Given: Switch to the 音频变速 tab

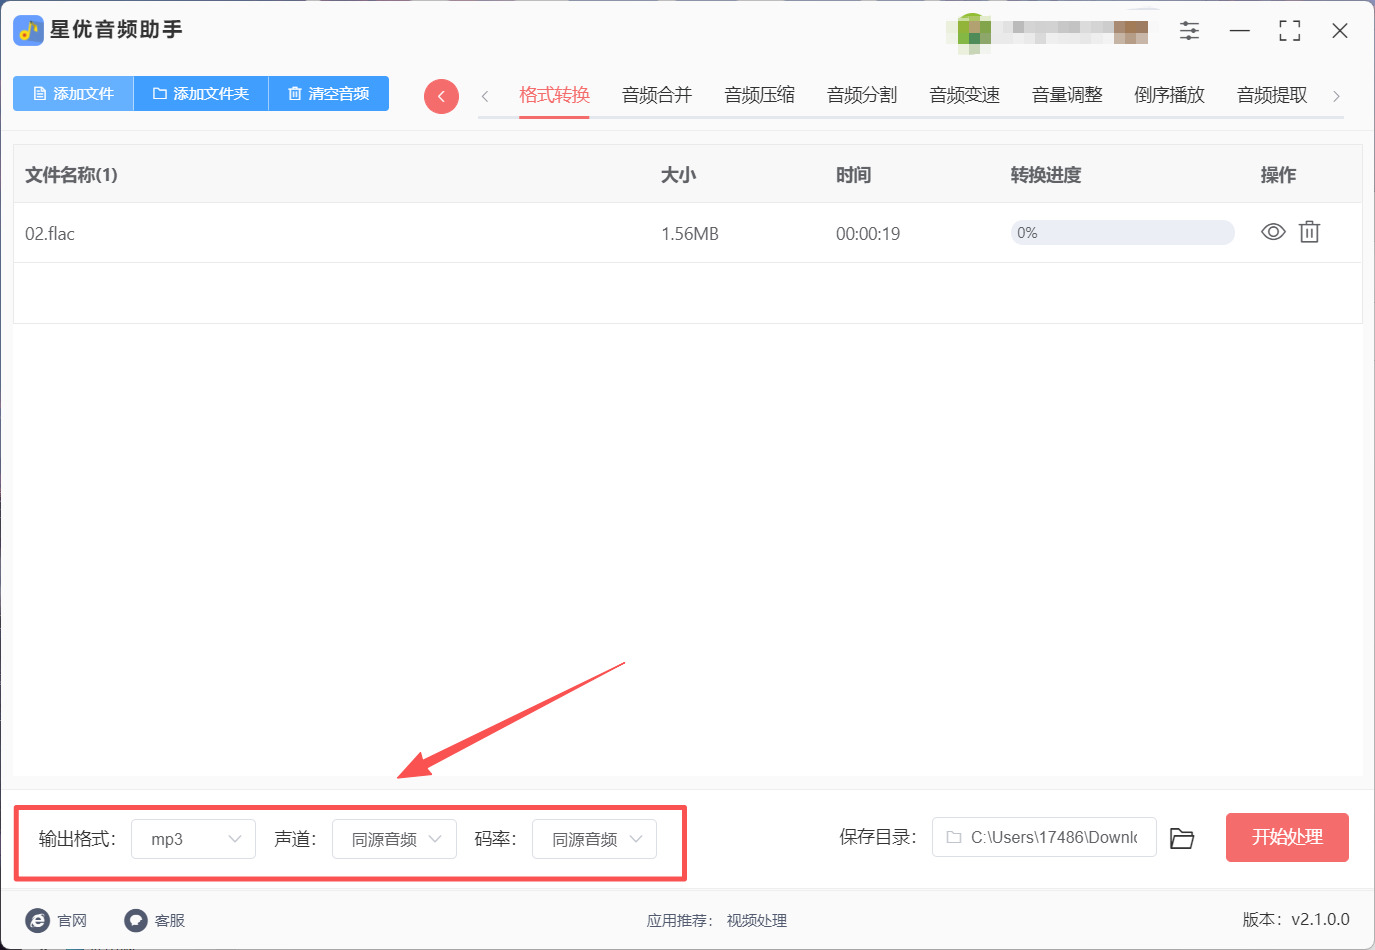Looking at the screenshot, I should (965, 95).
